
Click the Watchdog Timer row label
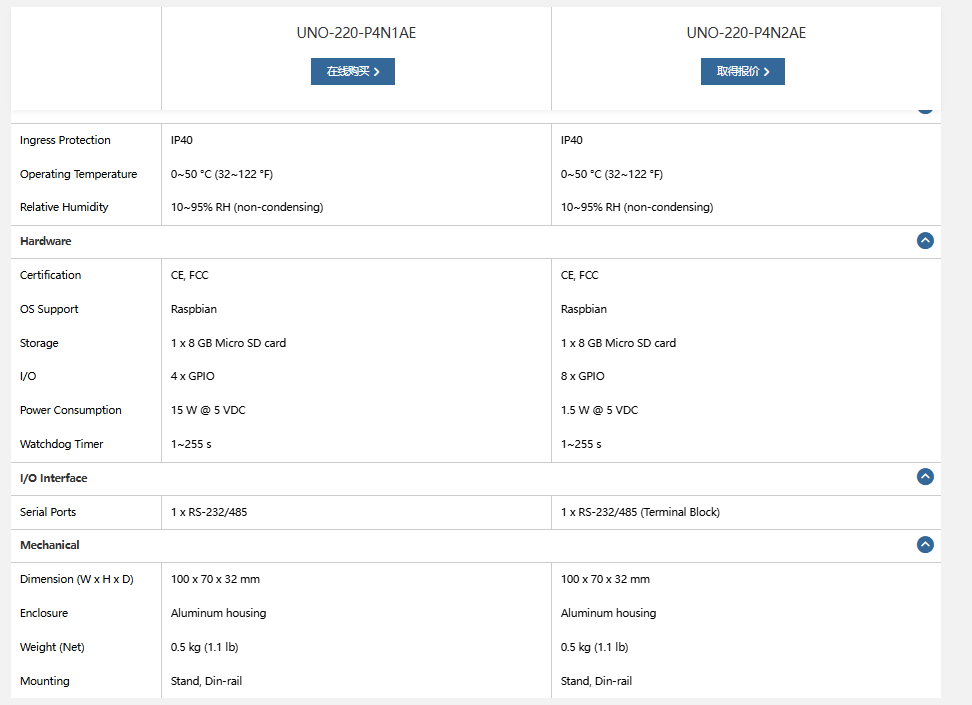61,444
